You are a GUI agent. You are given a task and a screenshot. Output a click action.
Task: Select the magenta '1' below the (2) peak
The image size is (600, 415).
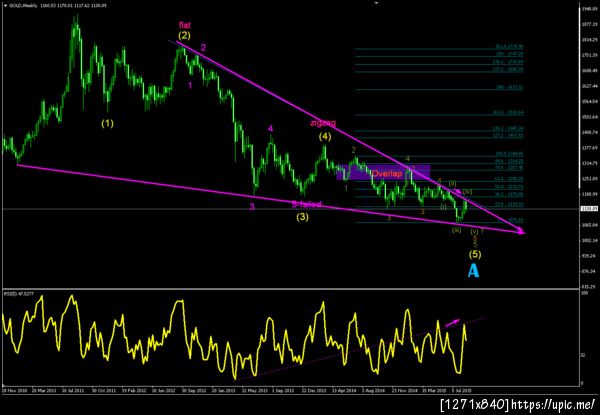click(190, 86)
